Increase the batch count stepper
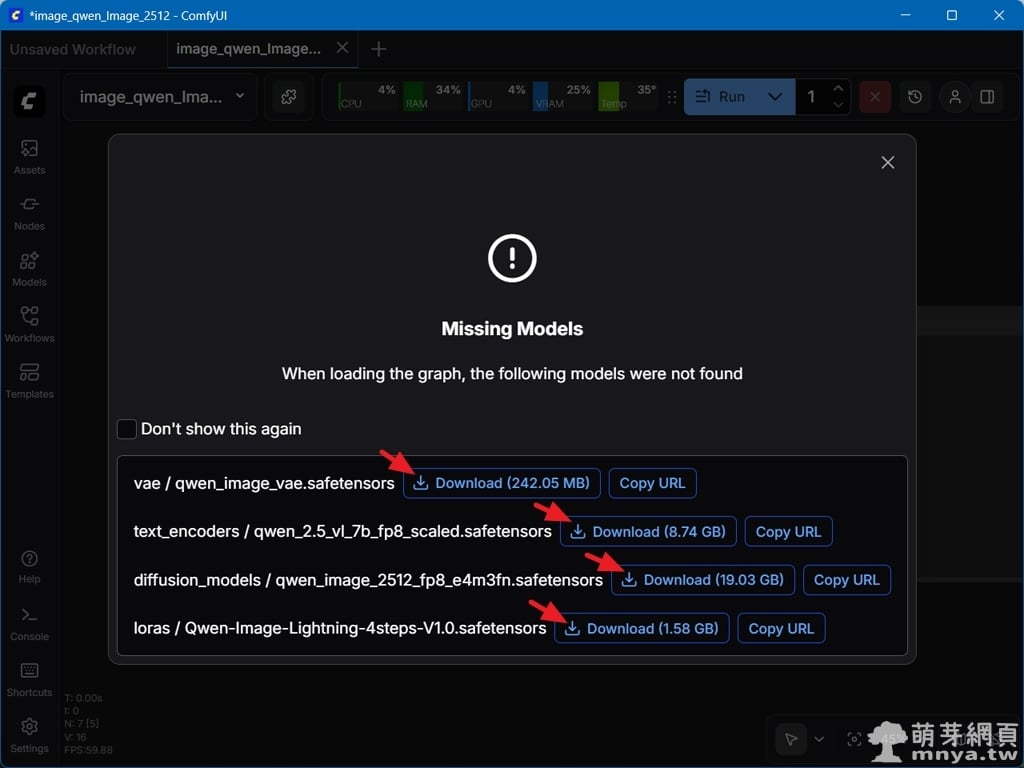Screen dimensions: 1024x768 click(838, 89)
